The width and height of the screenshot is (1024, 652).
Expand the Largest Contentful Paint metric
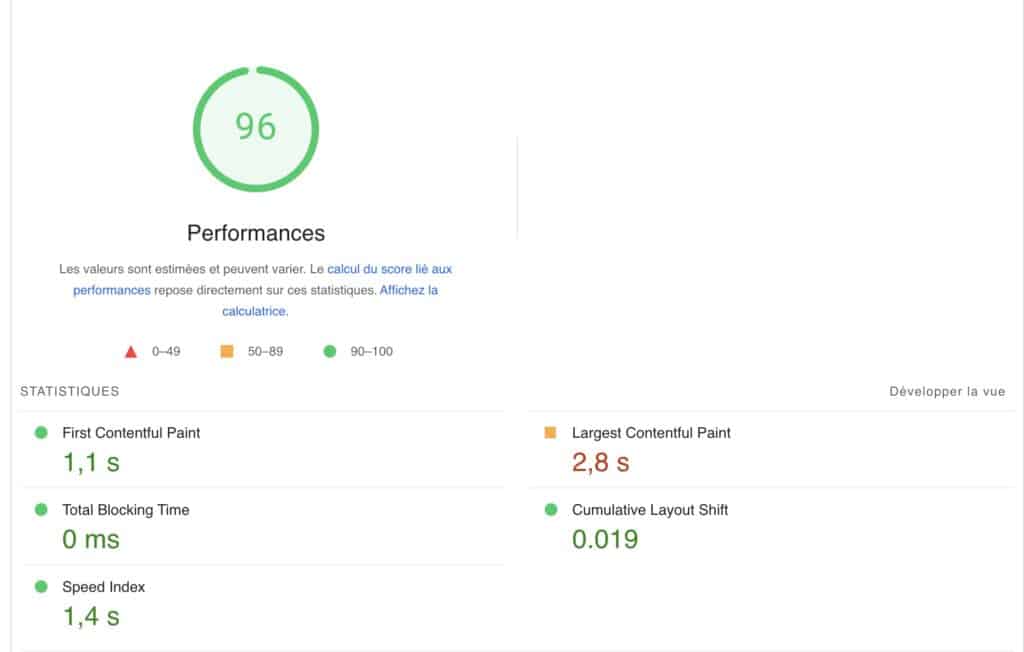point(651,433)
